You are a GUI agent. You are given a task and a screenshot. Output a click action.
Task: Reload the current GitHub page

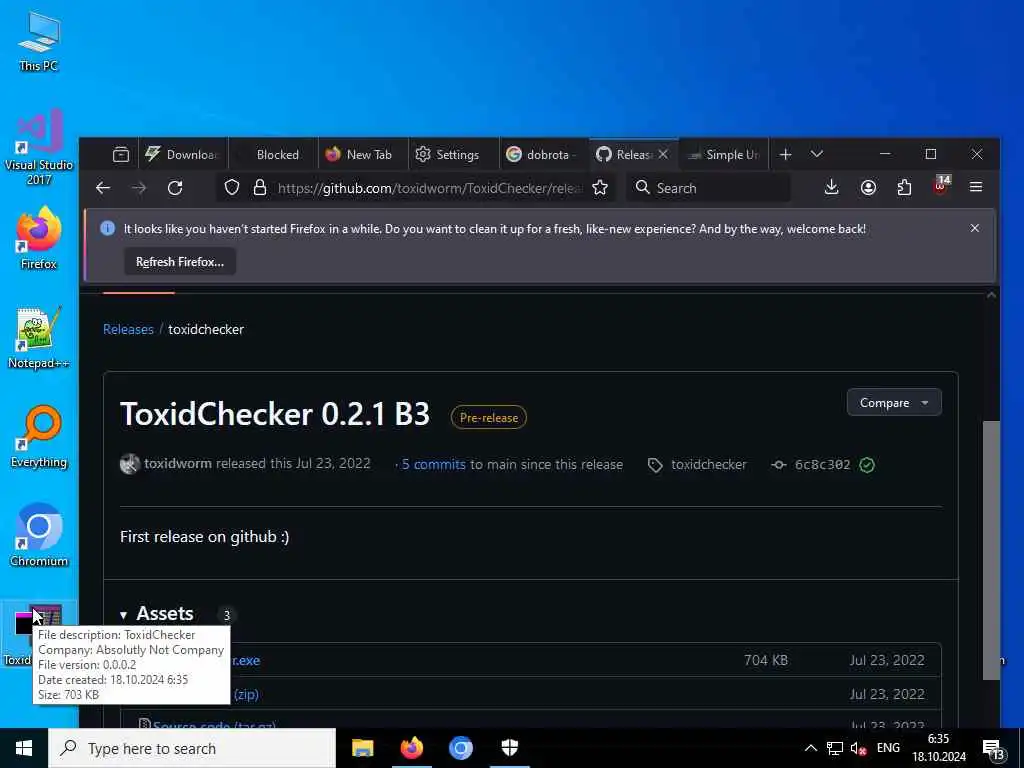(x=175, y=188)
